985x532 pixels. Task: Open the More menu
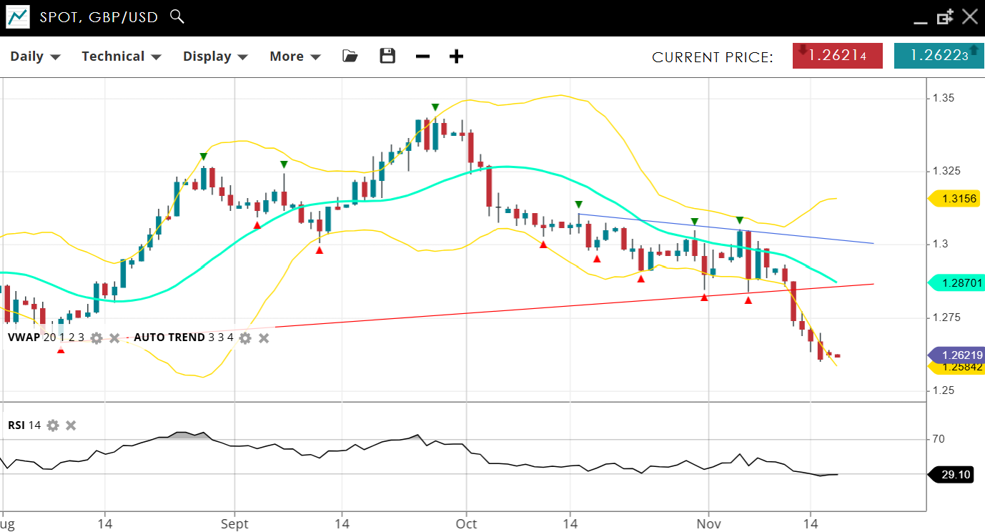pos(295,56)
